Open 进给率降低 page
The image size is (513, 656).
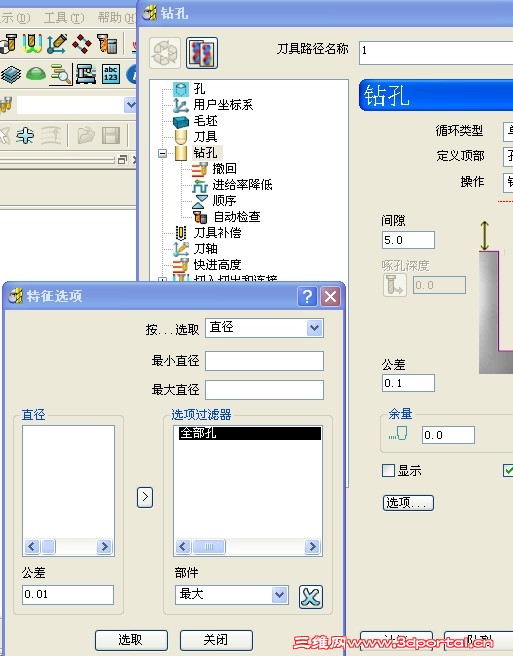(242, 184)
